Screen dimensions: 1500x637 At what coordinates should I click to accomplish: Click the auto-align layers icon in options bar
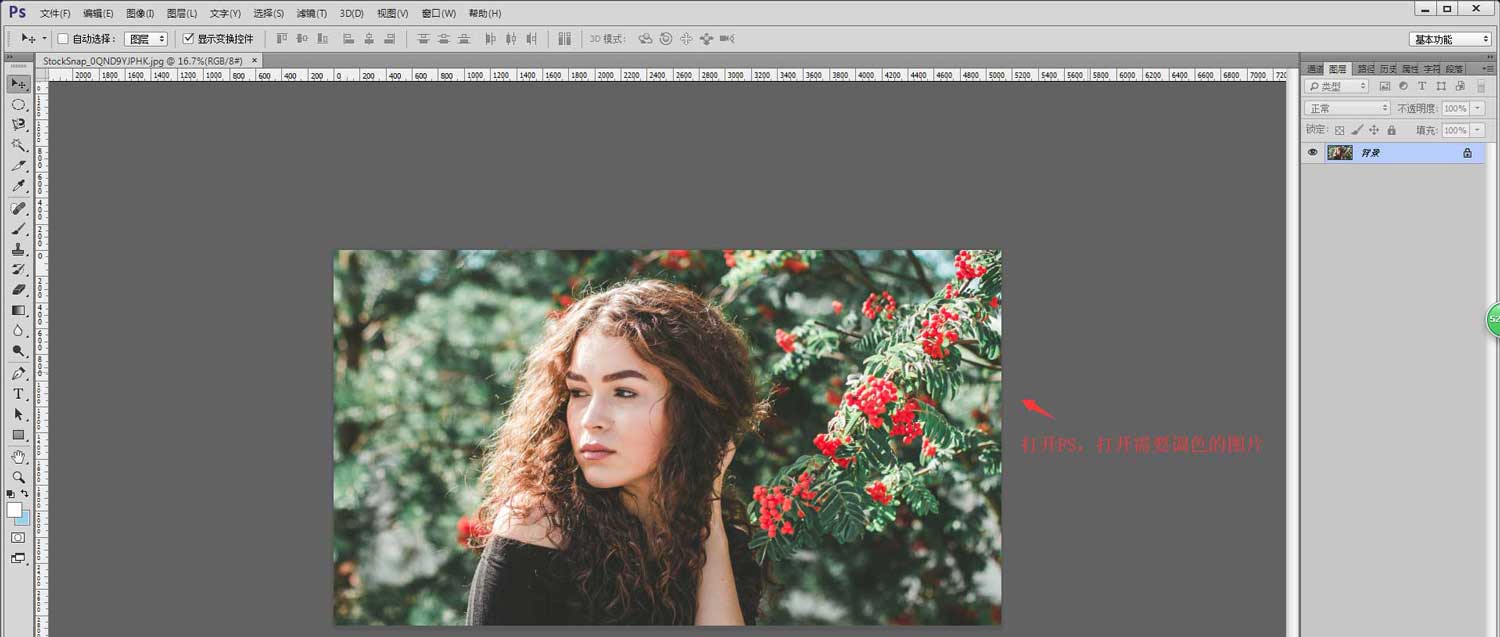coord(564,39)
